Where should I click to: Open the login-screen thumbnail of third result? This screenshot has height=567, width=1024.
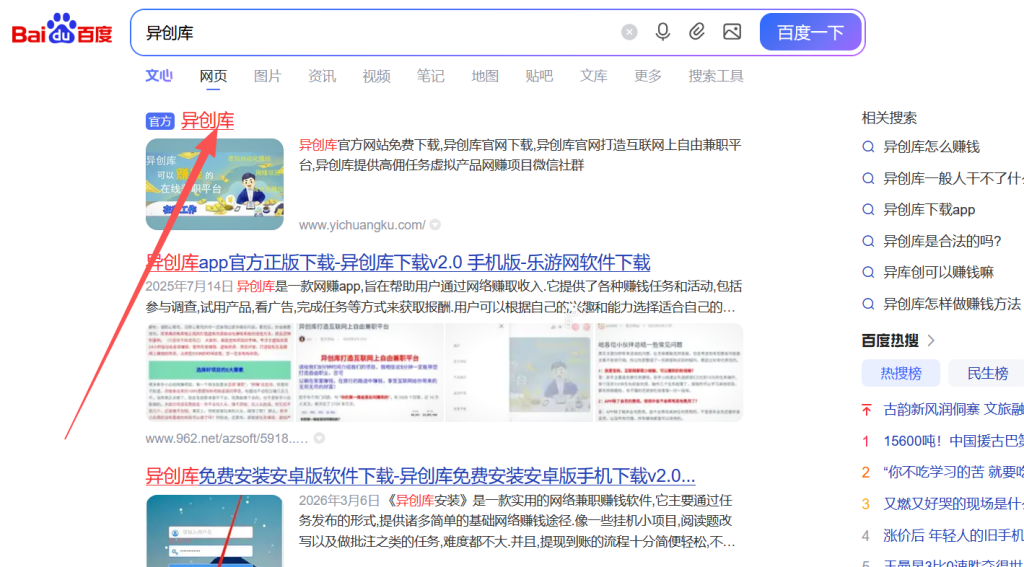[x=215, y=531]
